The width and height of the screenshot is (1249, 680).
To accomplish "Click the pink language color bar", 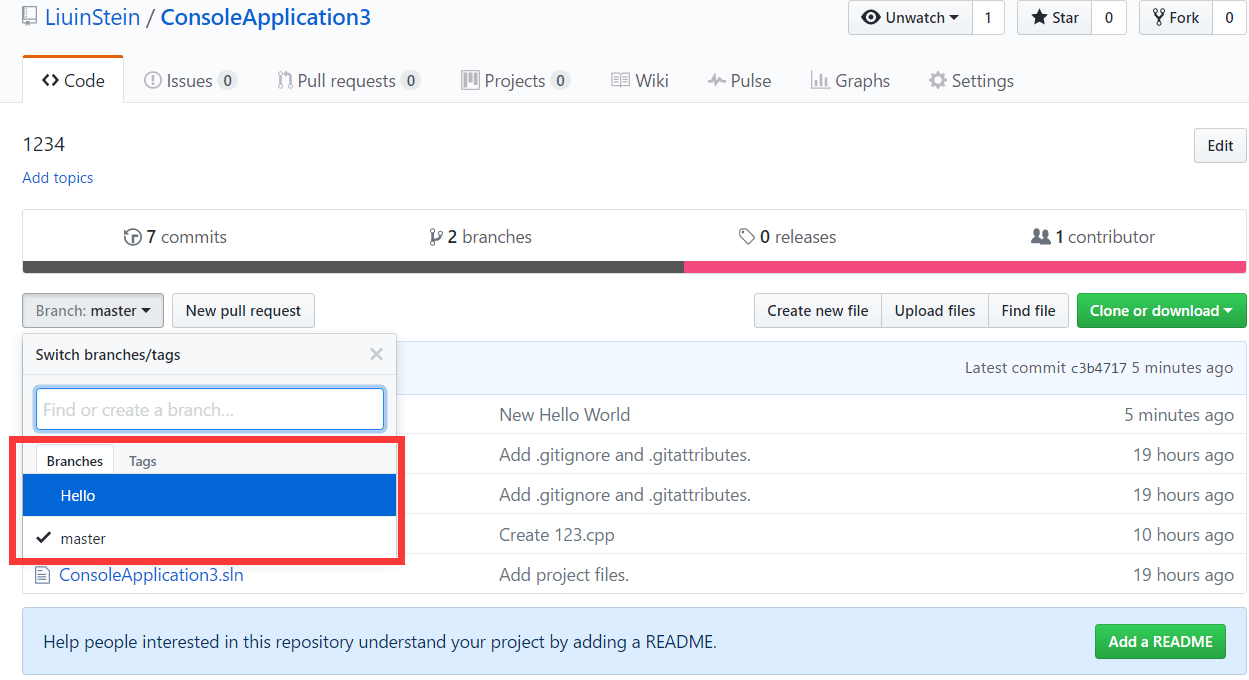I will (x=964, y=267).
